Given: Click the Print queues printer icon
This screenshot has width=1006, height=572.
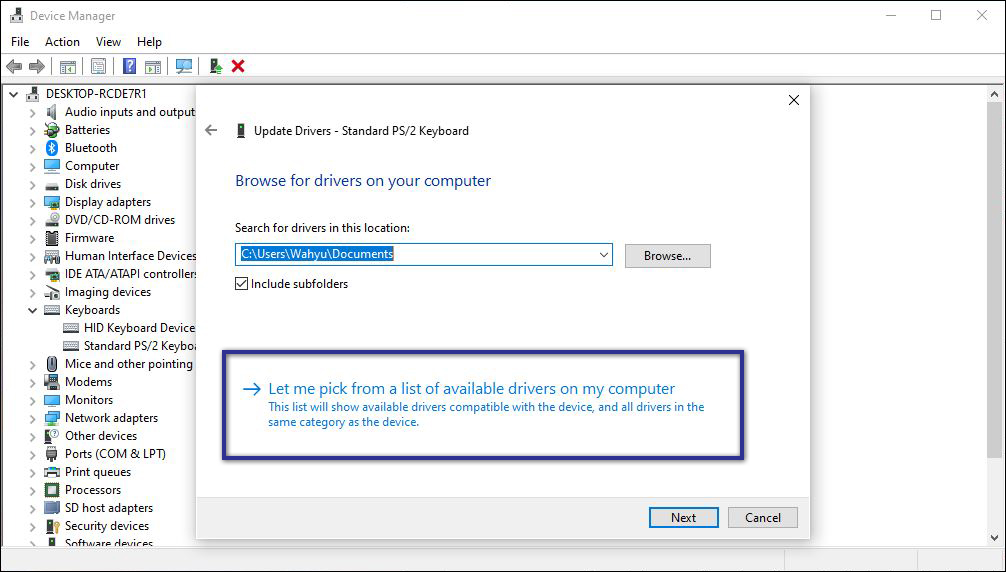Looking at the screenshot, I should coord(52,472).
